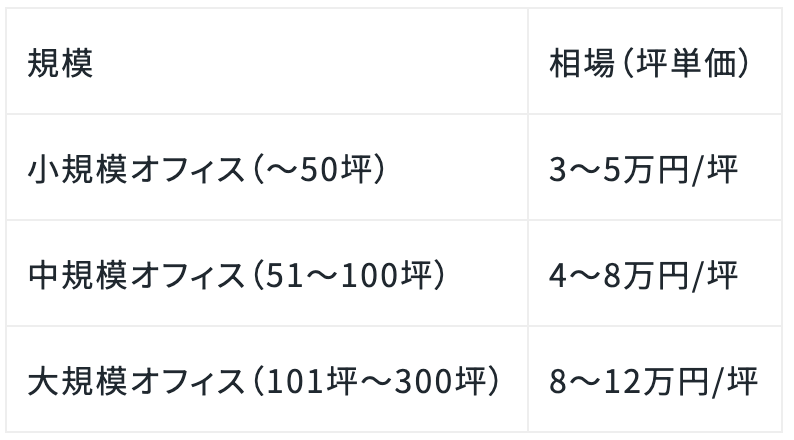
Task: Click the words "小規模オフィス"
Action: coord(134,168)
